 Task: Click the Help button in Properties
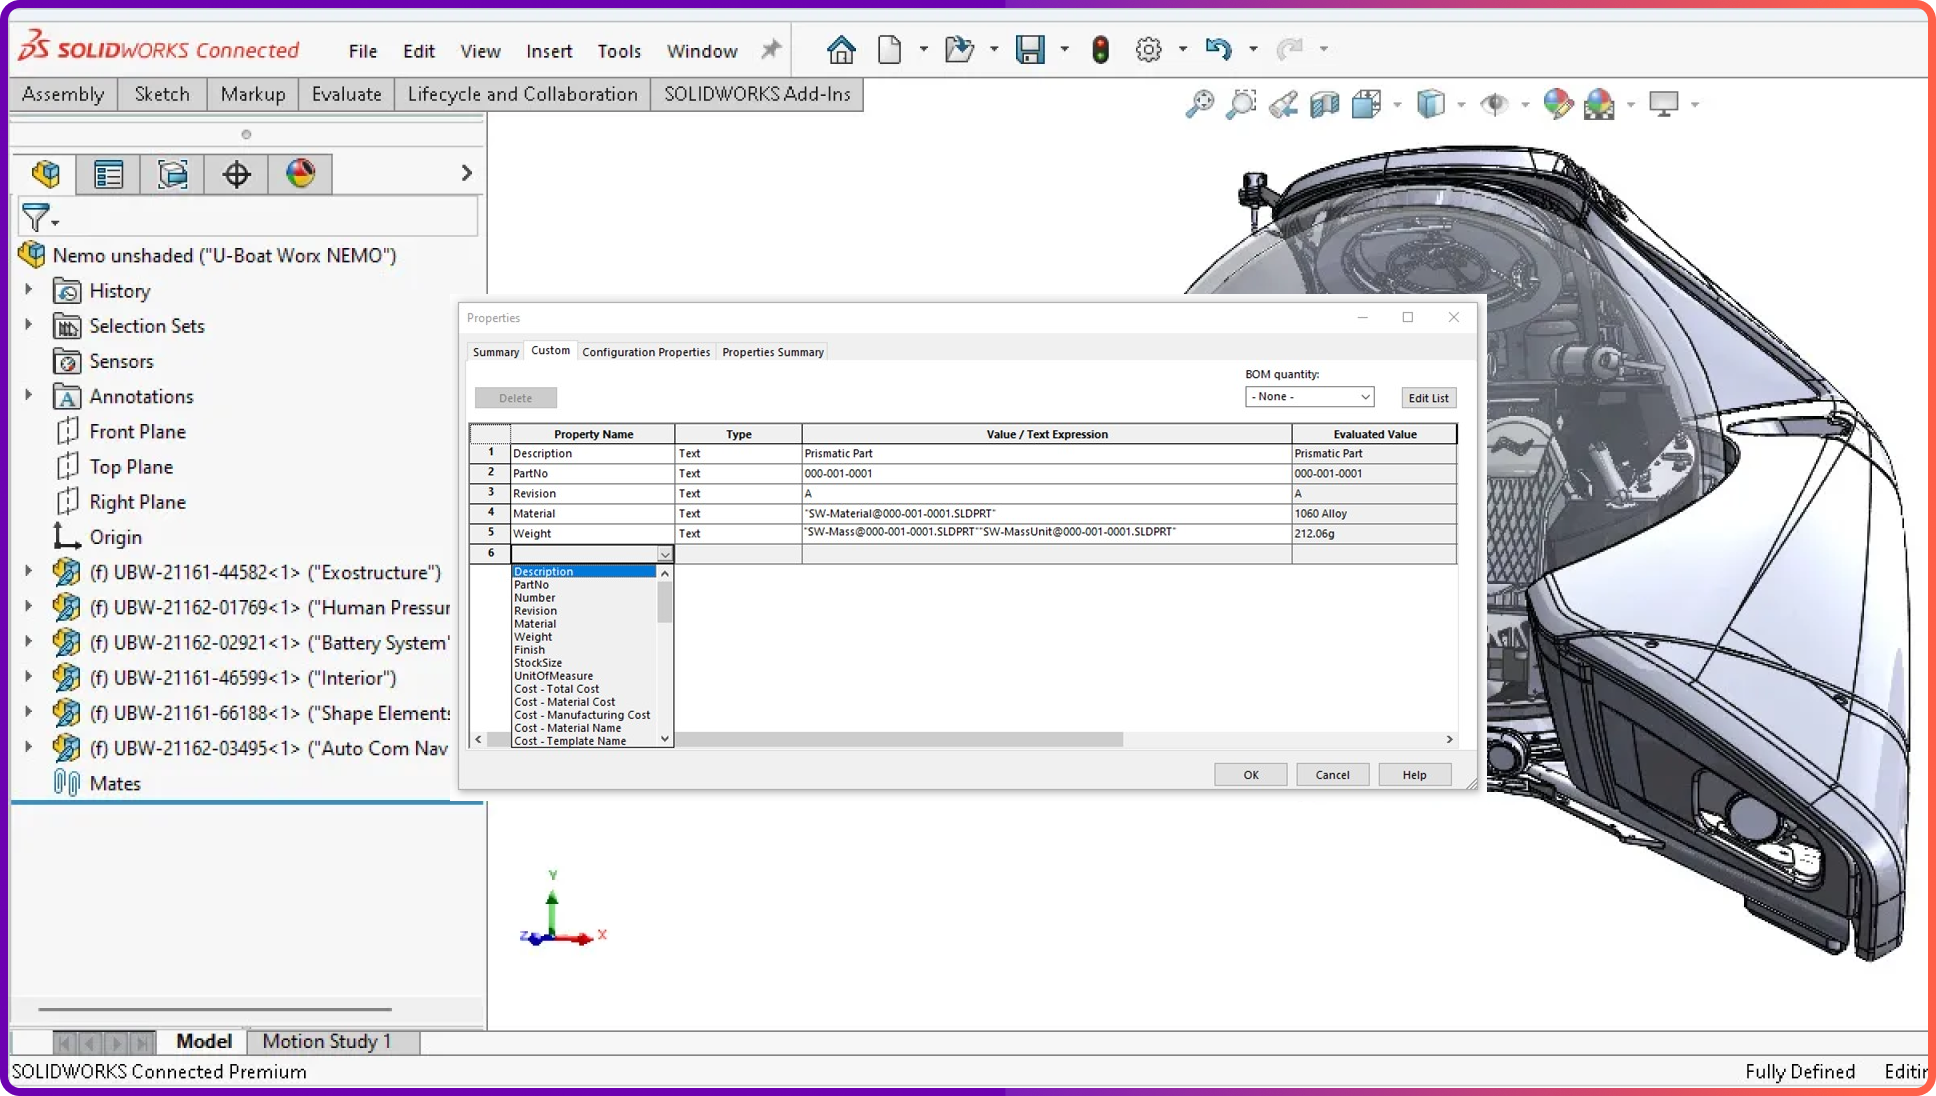1414,775
